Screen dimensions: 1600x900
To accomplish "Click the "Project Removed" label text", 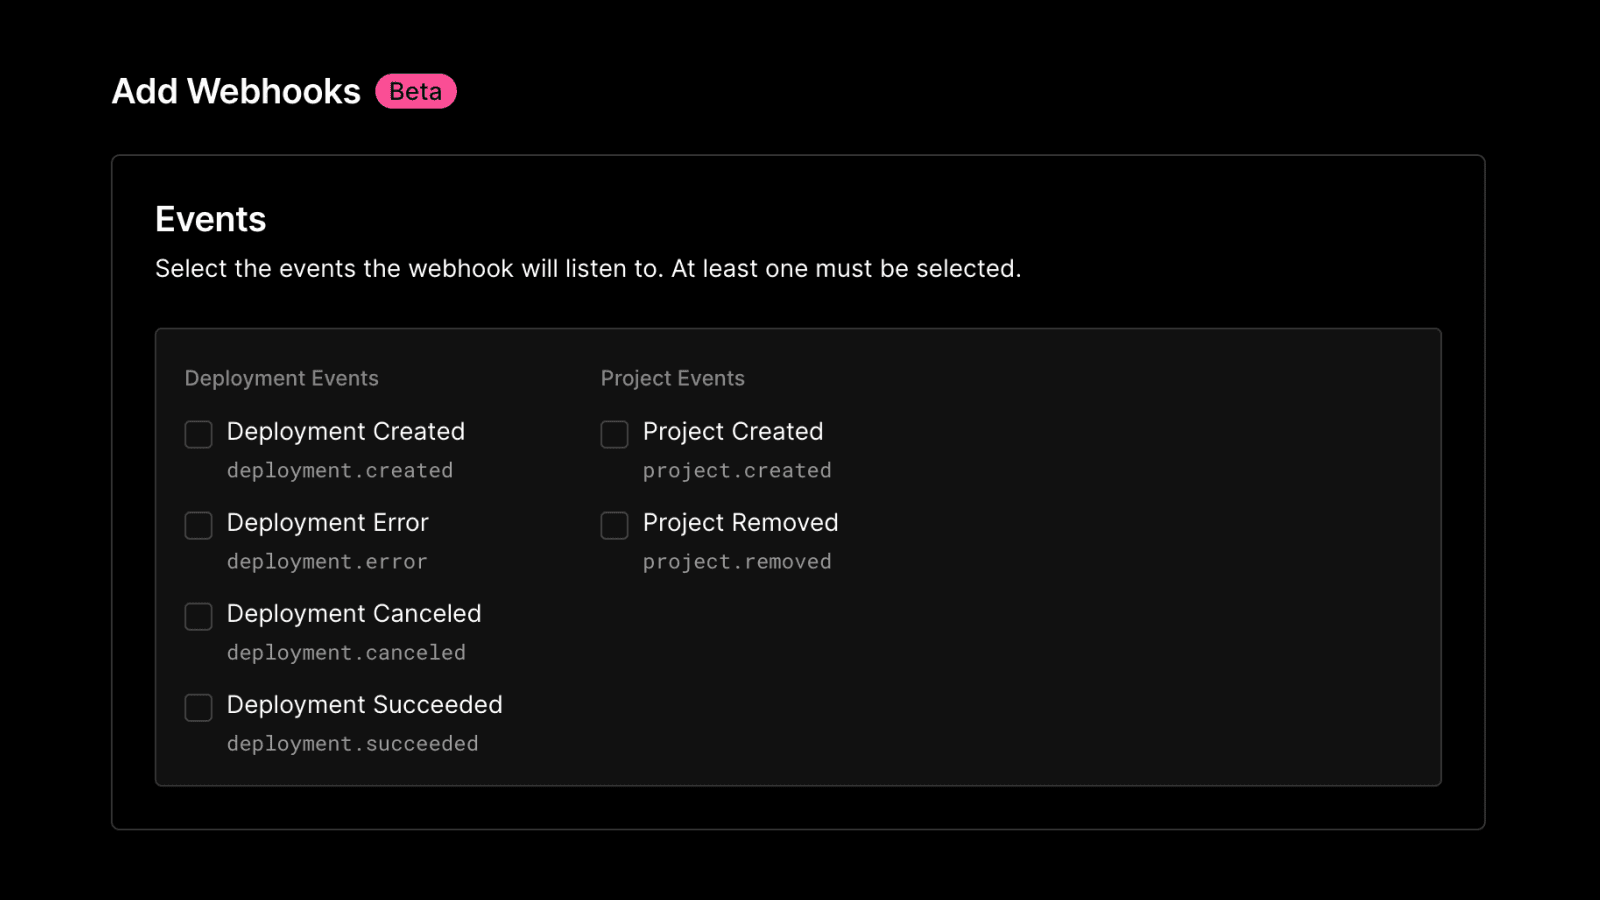I will click(x=741, y=523).
